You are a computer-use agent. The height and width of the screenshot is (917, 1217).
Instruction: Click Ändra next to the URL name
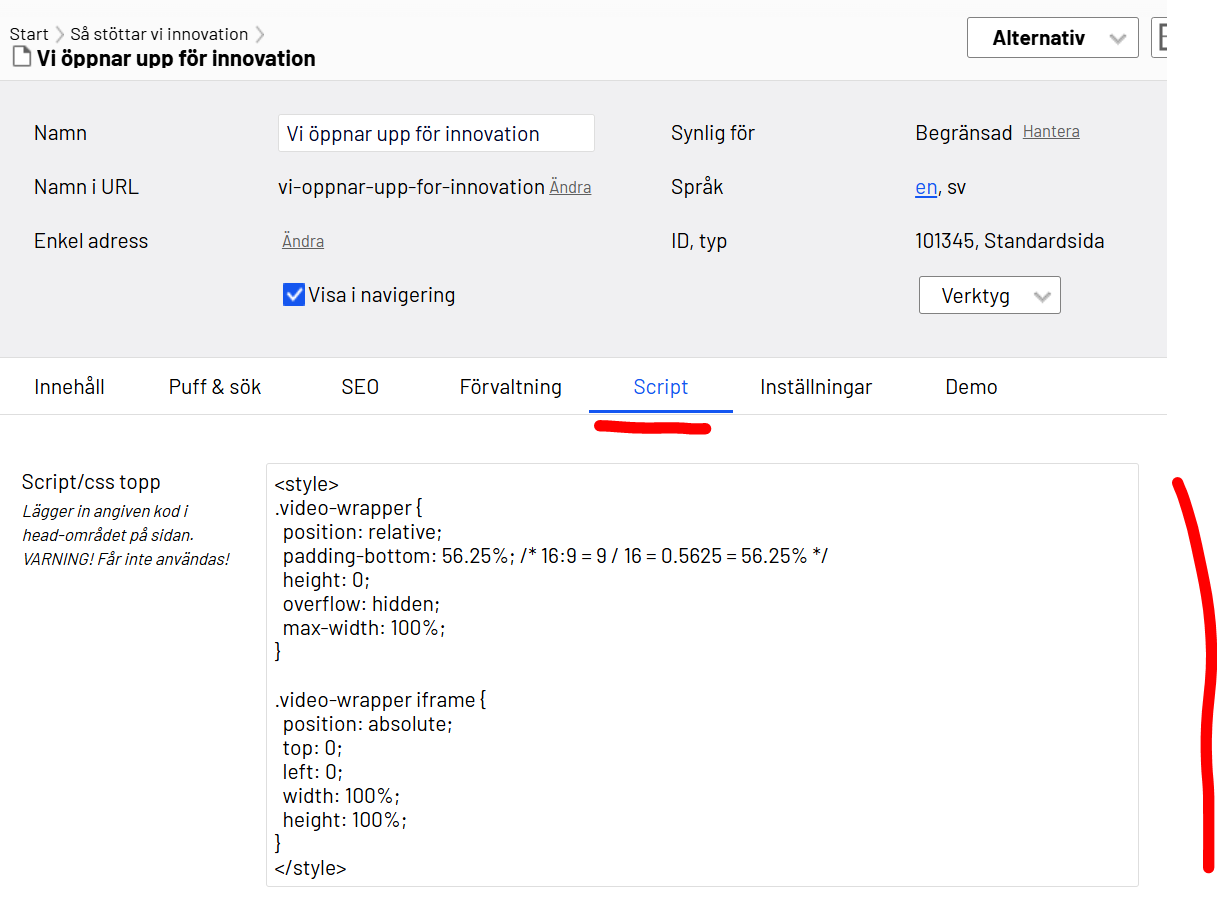pyautogui.click(x=570, y=187)
